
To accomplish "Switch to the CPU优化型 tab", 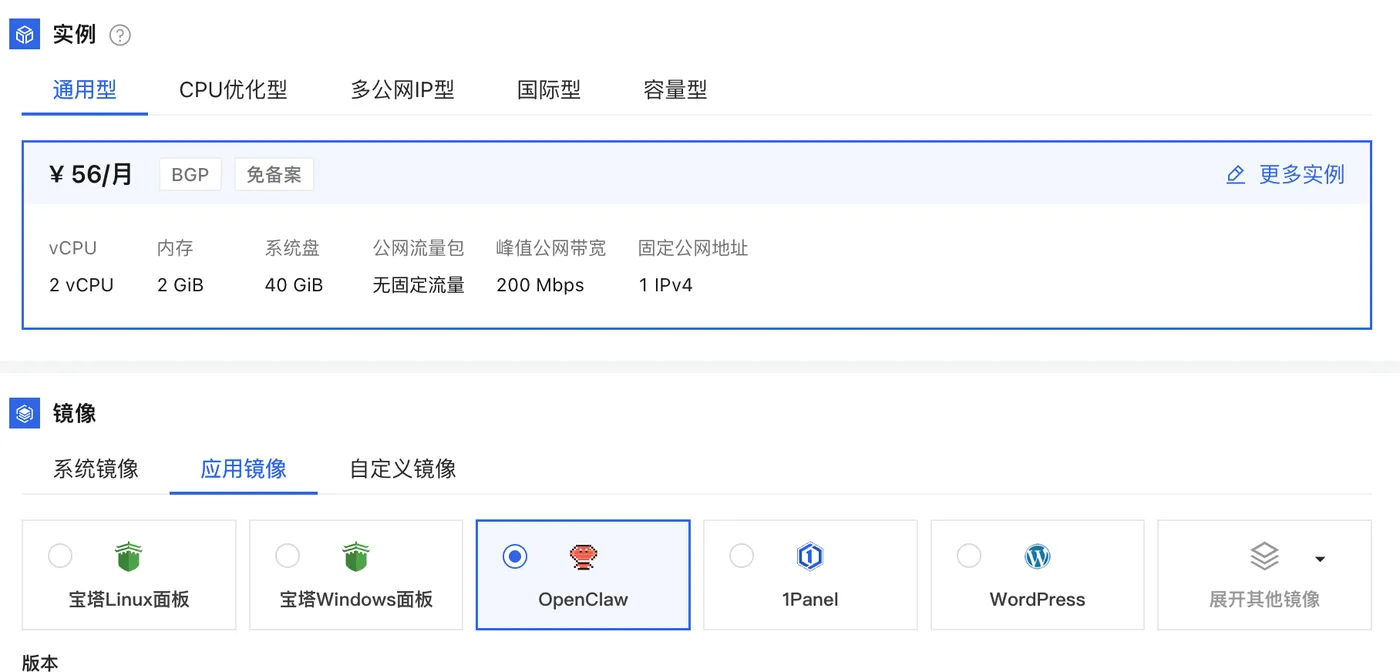I will click(233, 90).
